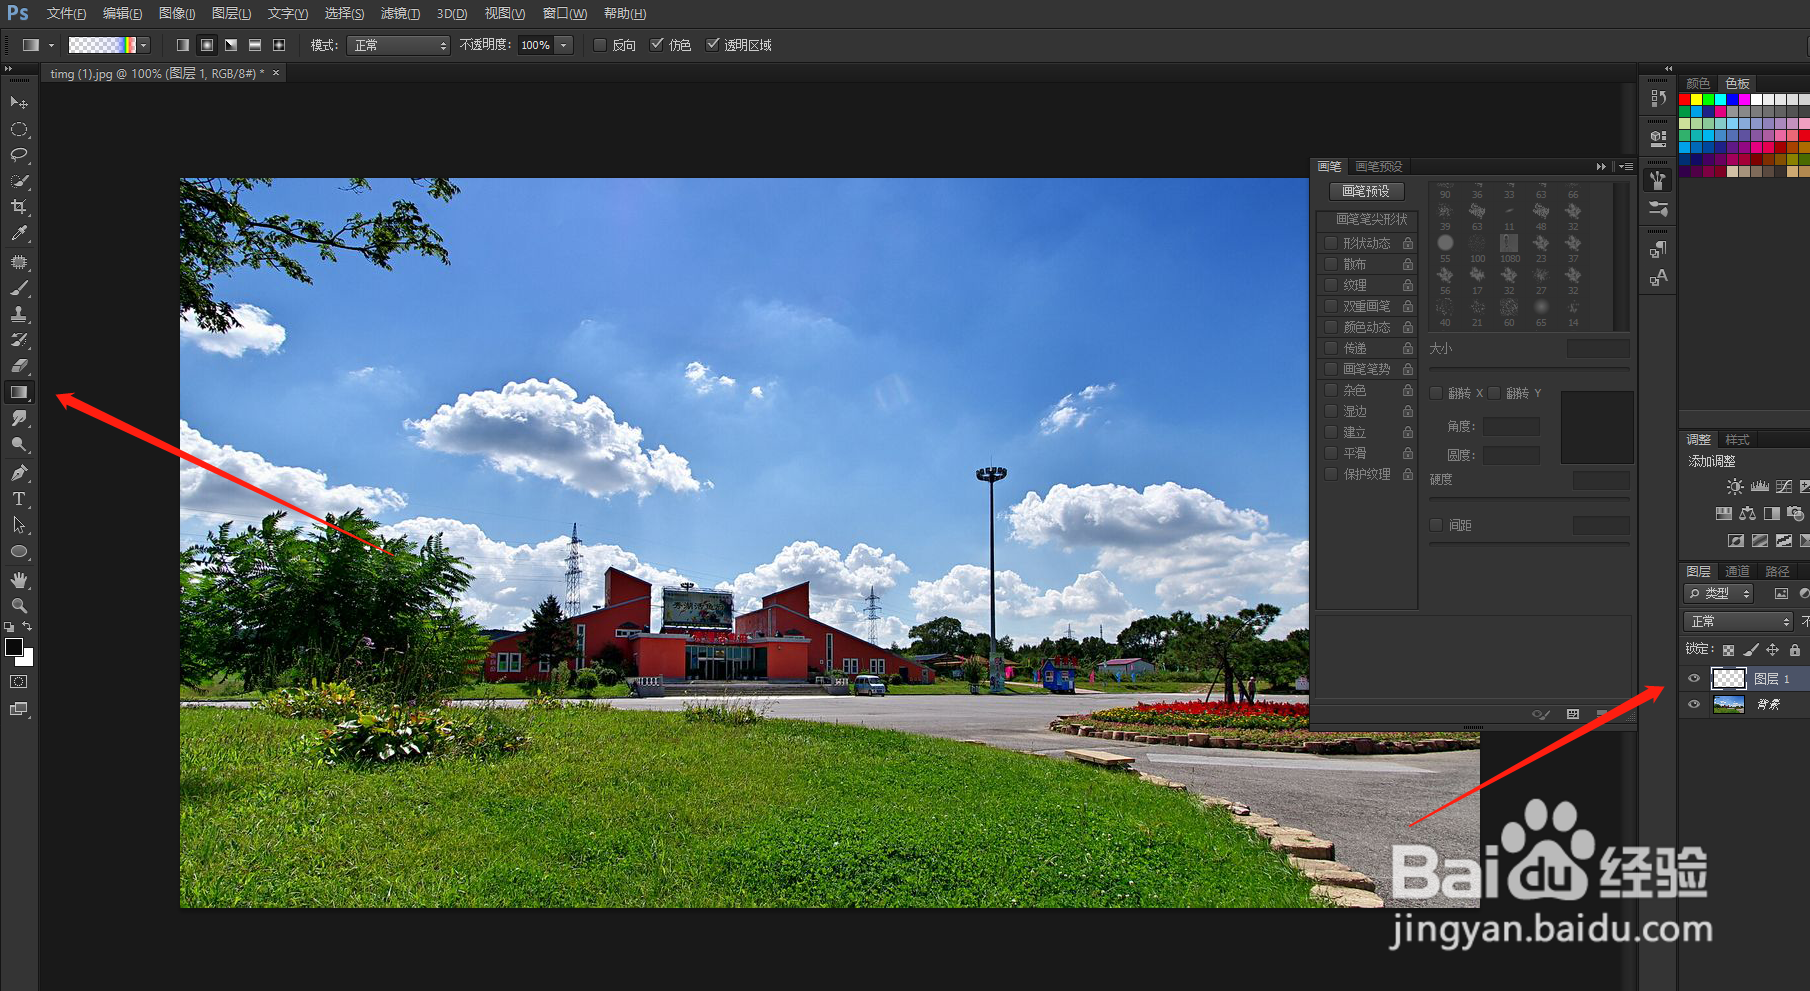Select the Quick Selection tool
This screenshot has height=991, width=1810.
tap(19, 181)
